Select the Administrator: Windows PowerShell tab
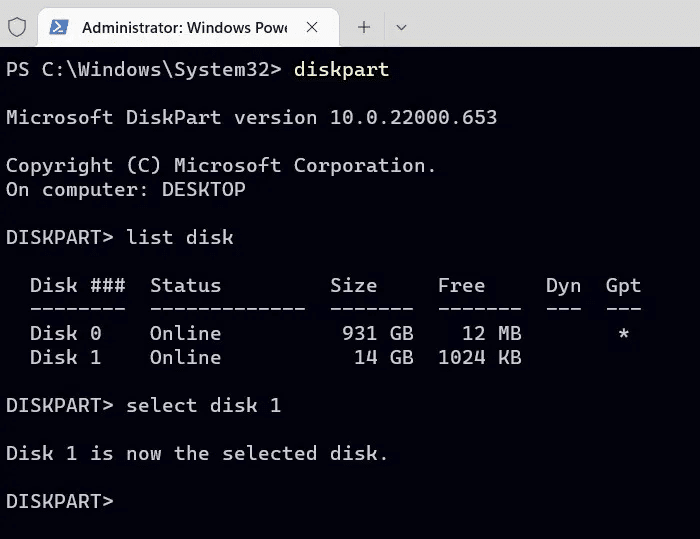 click(x=188, y=27)
